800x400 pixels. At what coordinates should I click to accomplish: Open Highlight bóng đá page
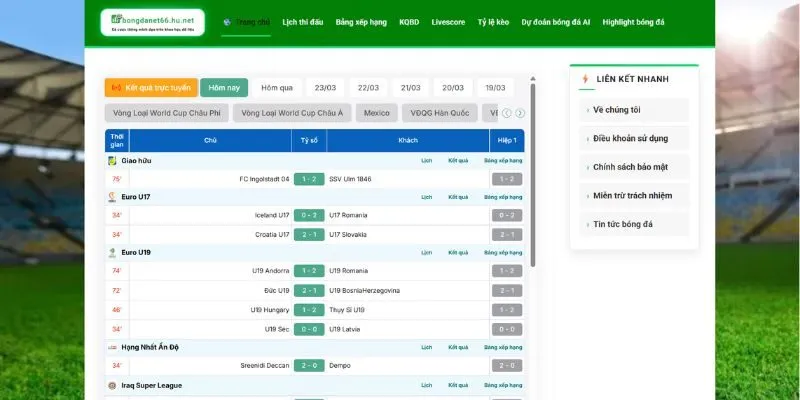point(633,22)
